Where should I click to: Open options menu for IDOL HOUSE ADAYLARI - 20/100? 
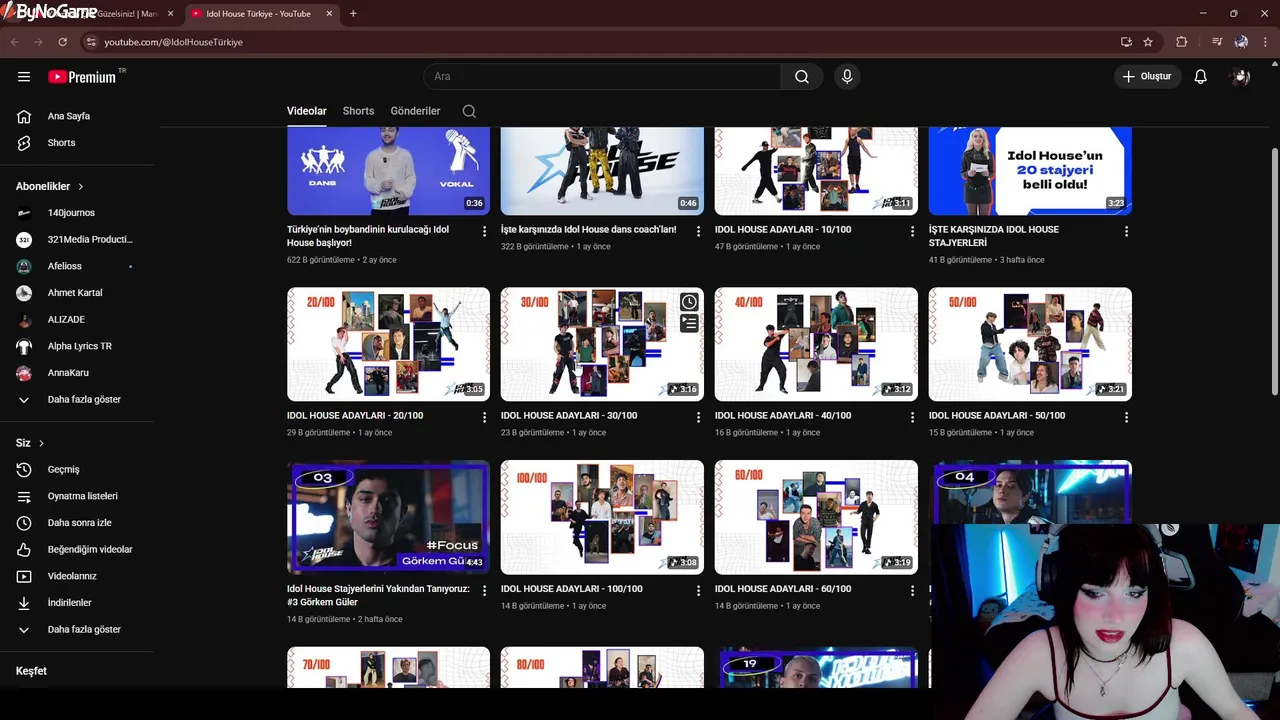pyautogui.click(x=484, y=417)
